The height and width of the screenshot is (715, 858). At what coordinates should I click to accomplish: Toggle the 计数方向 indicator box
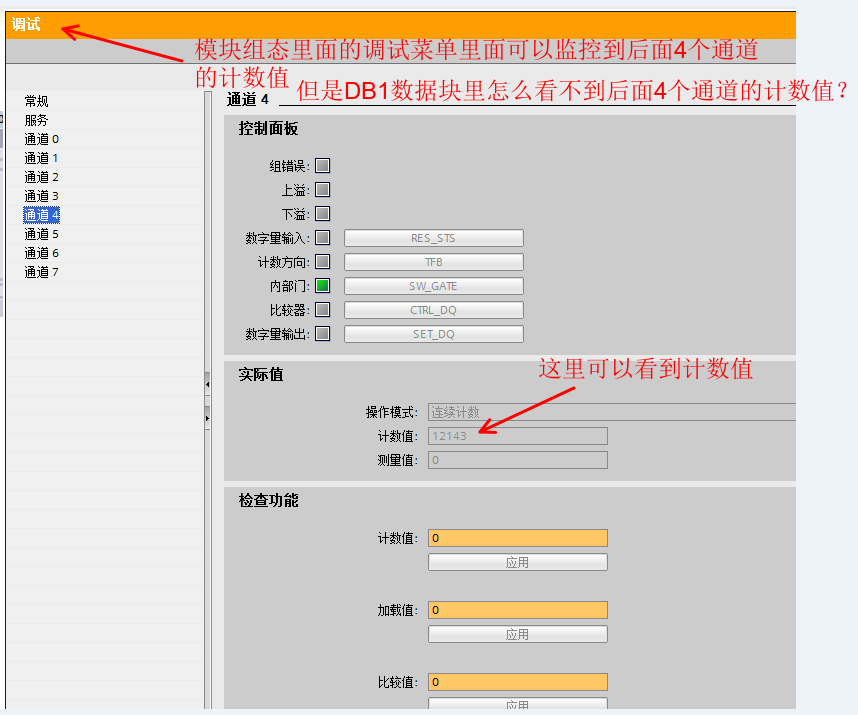[322, 262]
